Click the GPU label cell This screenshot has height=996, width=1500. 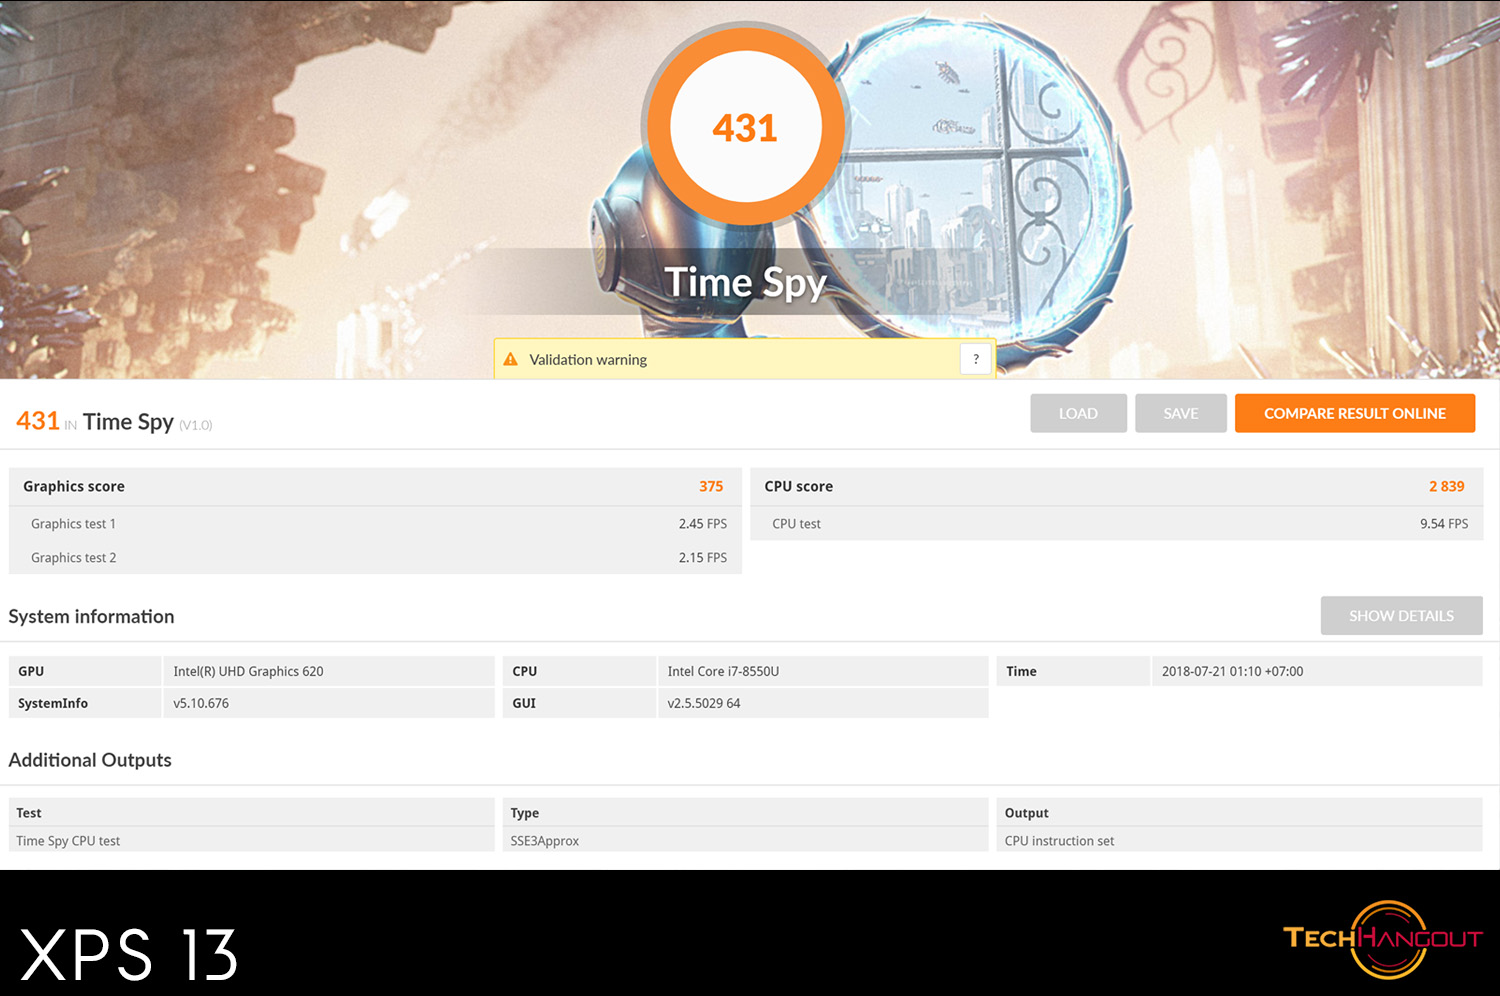point(85,672)
